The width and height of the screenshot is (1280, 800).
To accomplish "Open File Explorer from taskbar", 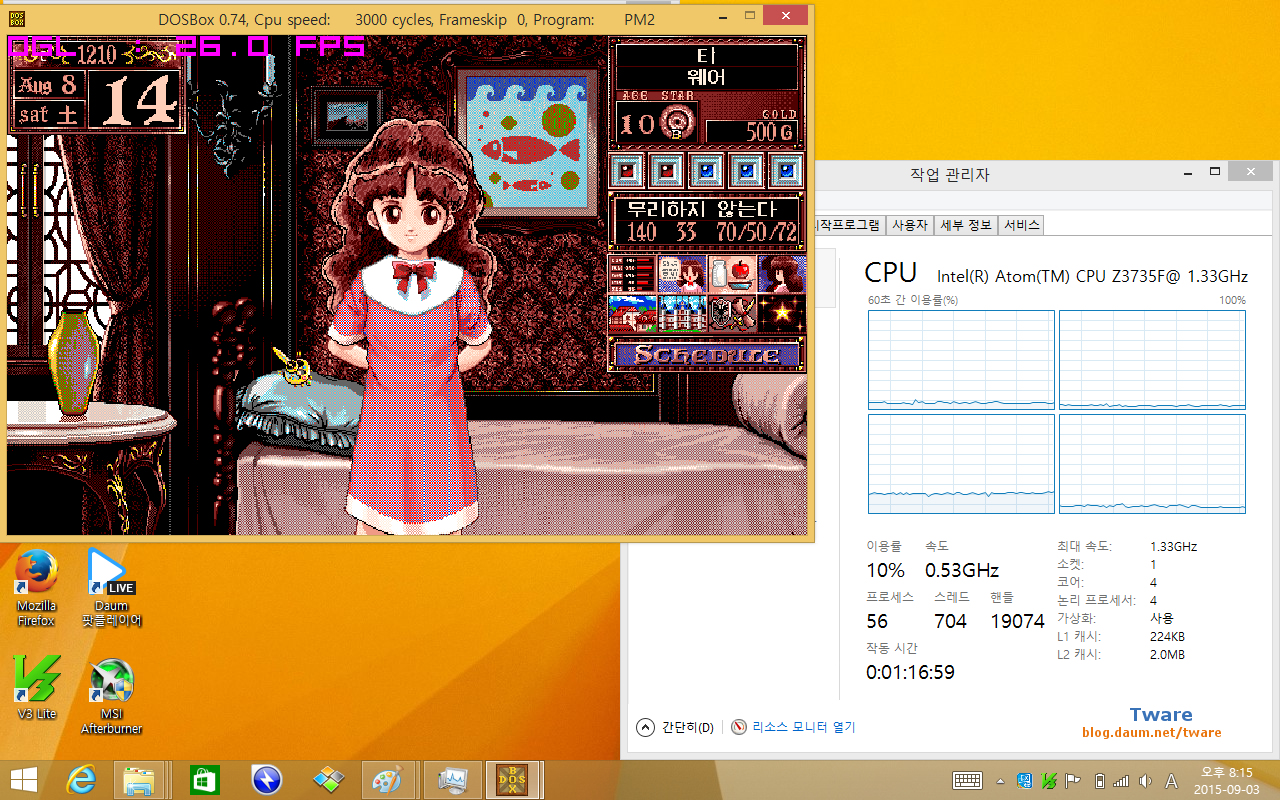I will point(139,779).
